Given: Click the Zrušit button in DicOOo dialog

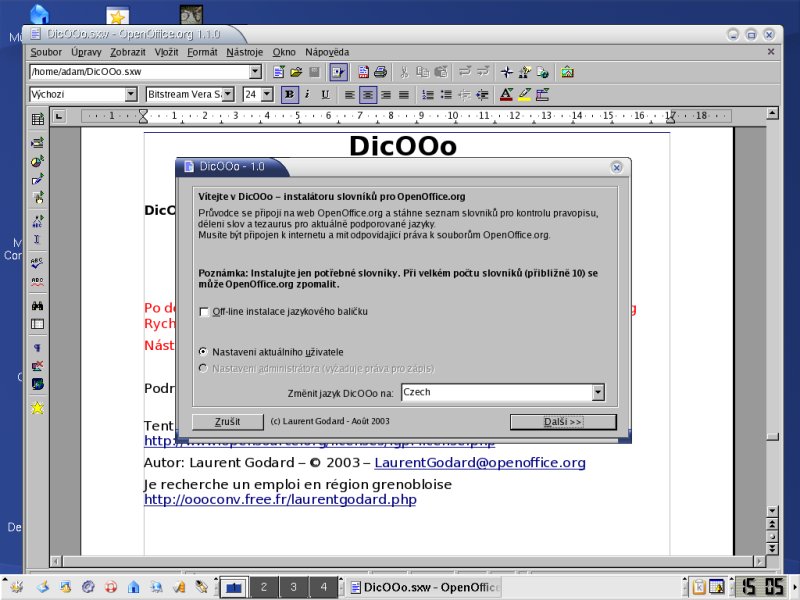Looking at the screenshot, I should pyautogui.click(x=228, y=421).
